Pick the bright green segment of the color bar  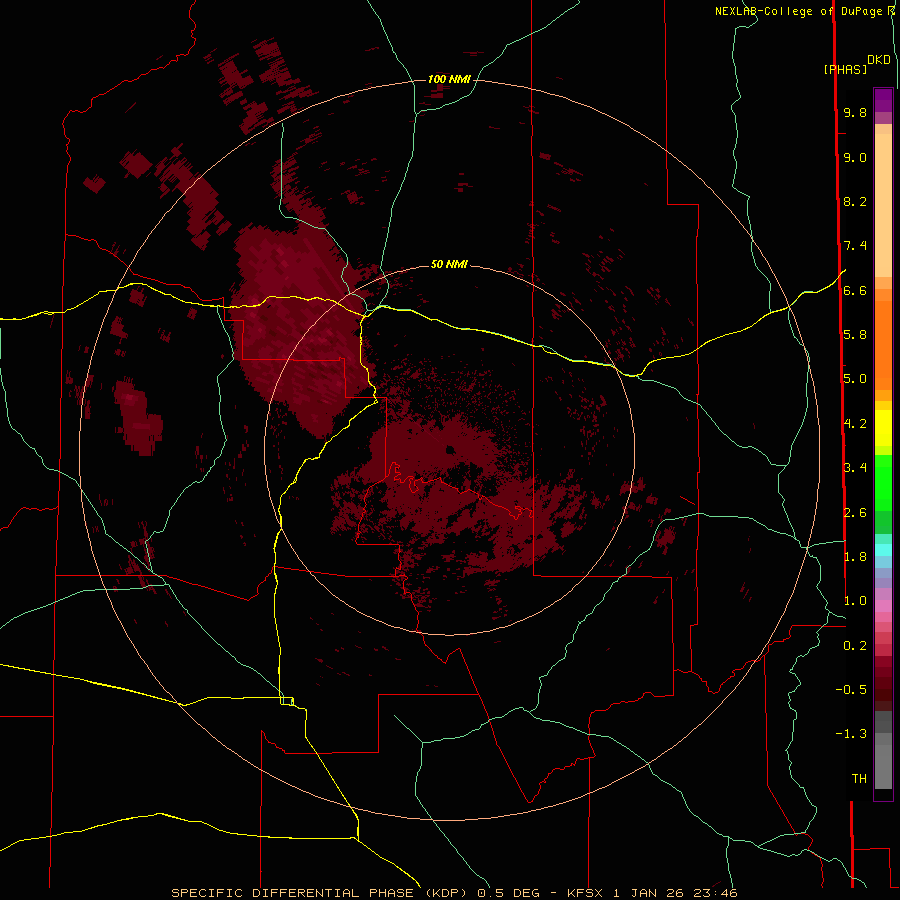[883, 481]
